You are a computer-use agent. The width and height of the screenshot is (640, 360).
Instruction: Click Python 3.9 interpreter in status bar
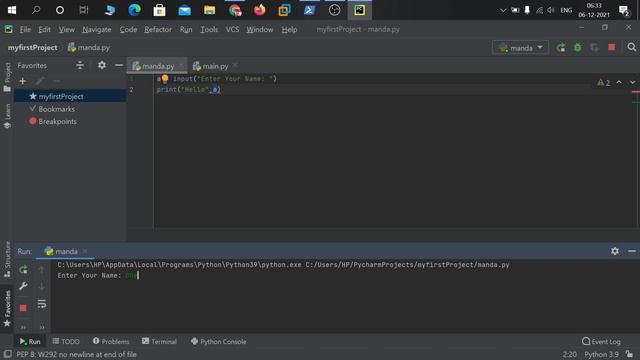(601, 354)
